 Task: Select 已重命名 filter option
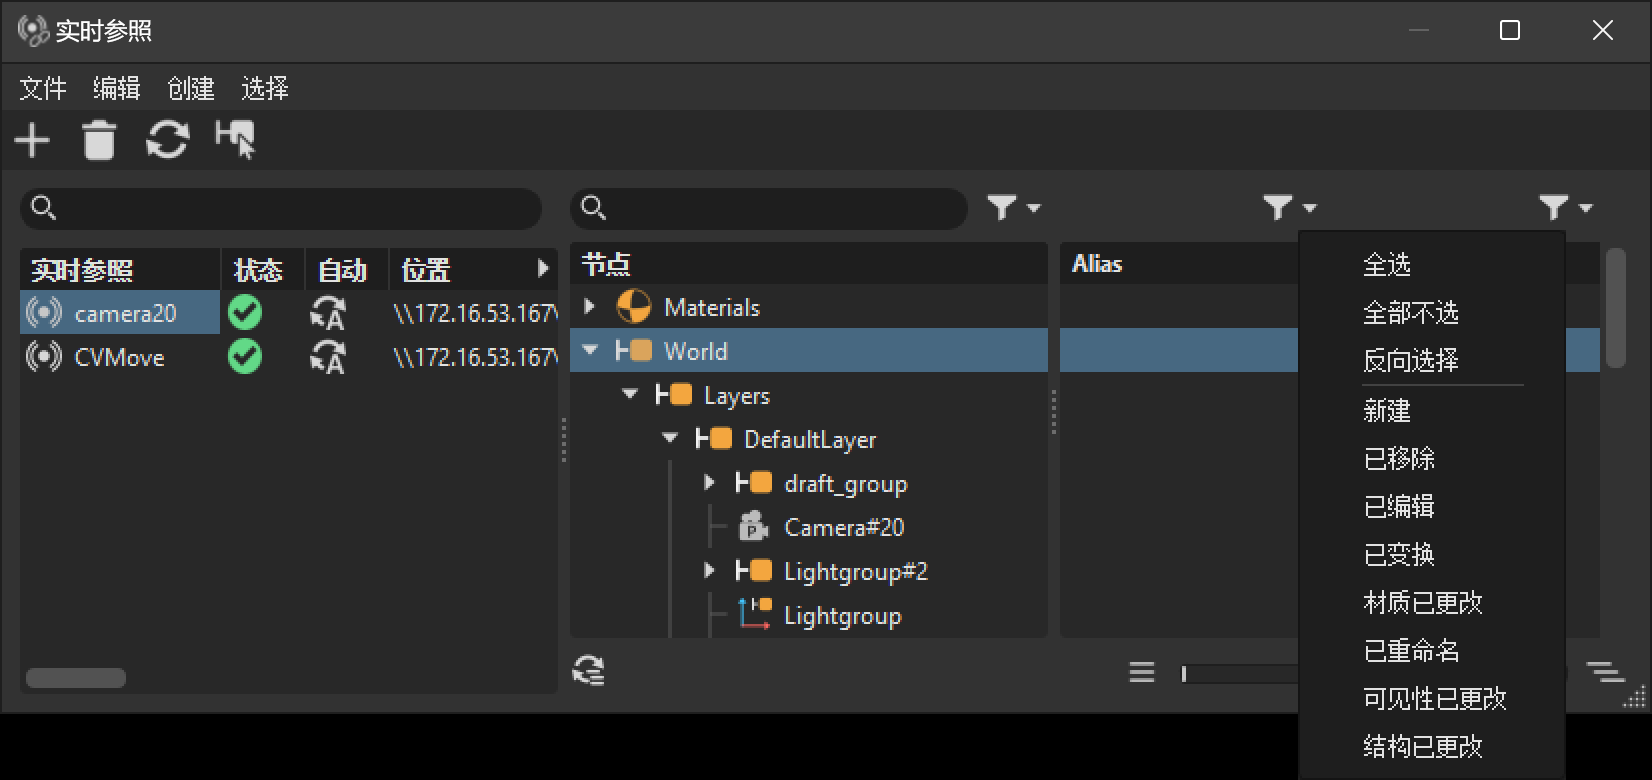pos(1411,650)
